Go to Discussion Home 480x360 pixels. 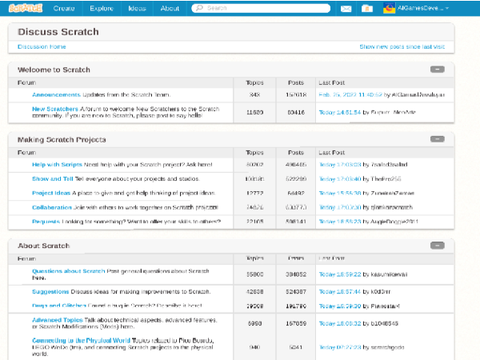pyautogui.click(x=42, y=47)
